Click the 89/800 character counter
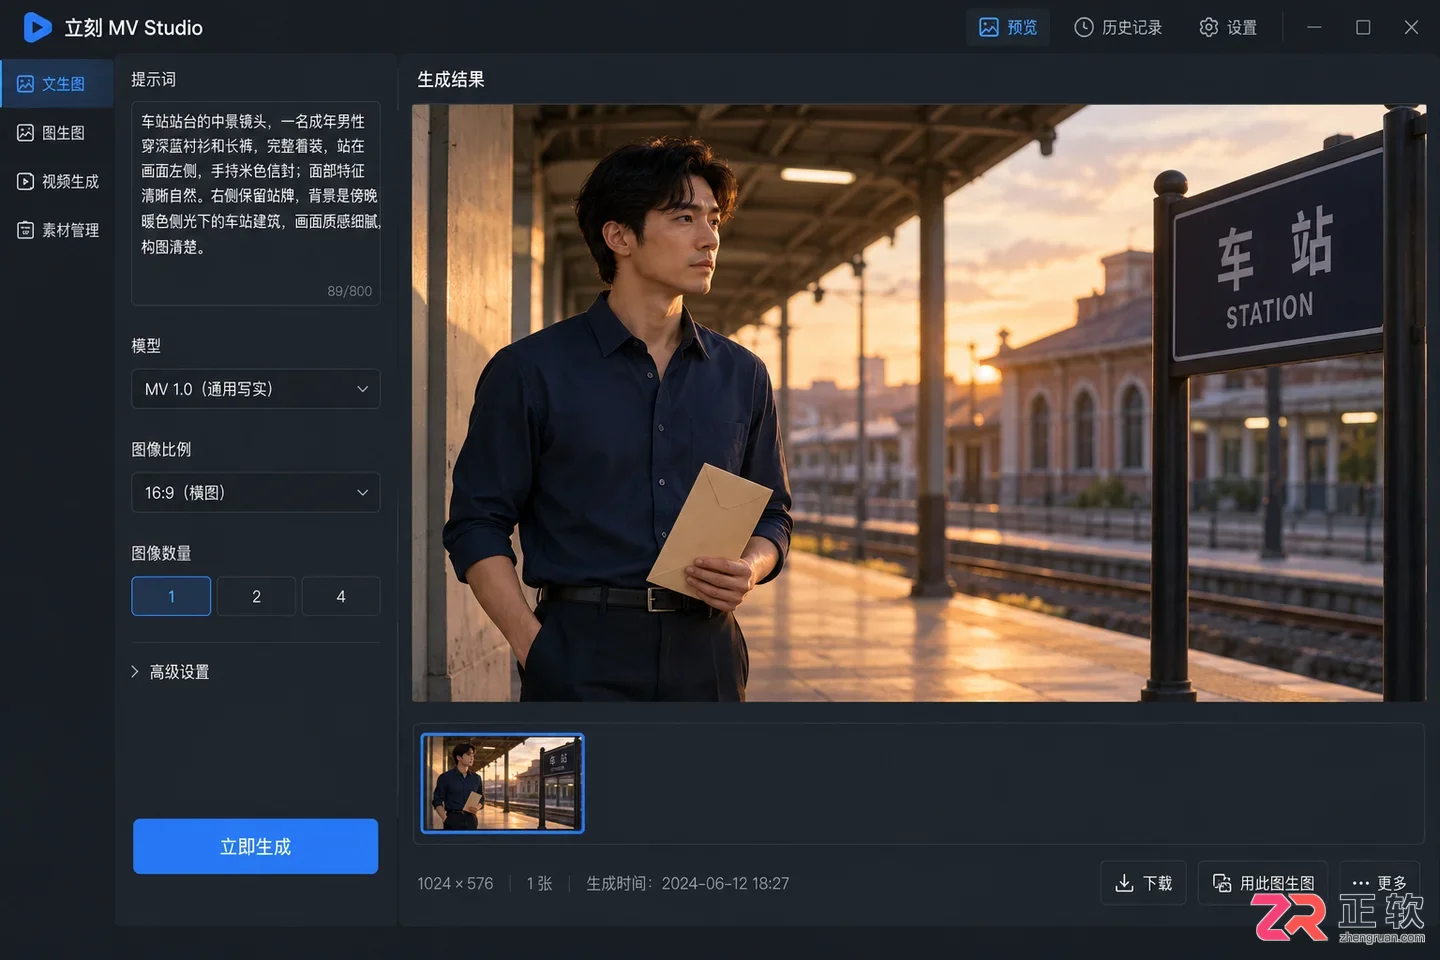1440x960 pixels. click(349, 291)
